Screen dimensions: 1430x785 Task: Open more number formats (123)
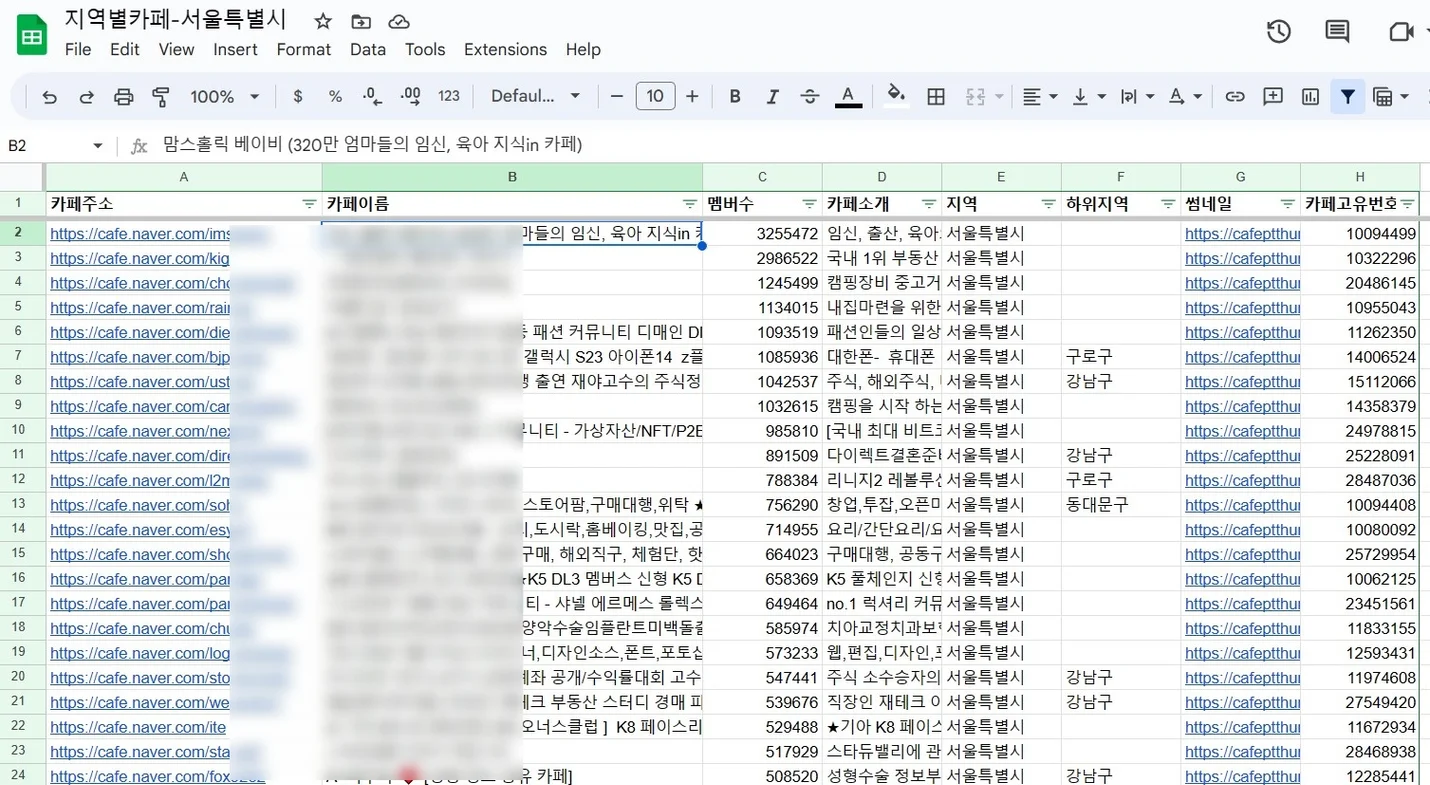point(449,97)
